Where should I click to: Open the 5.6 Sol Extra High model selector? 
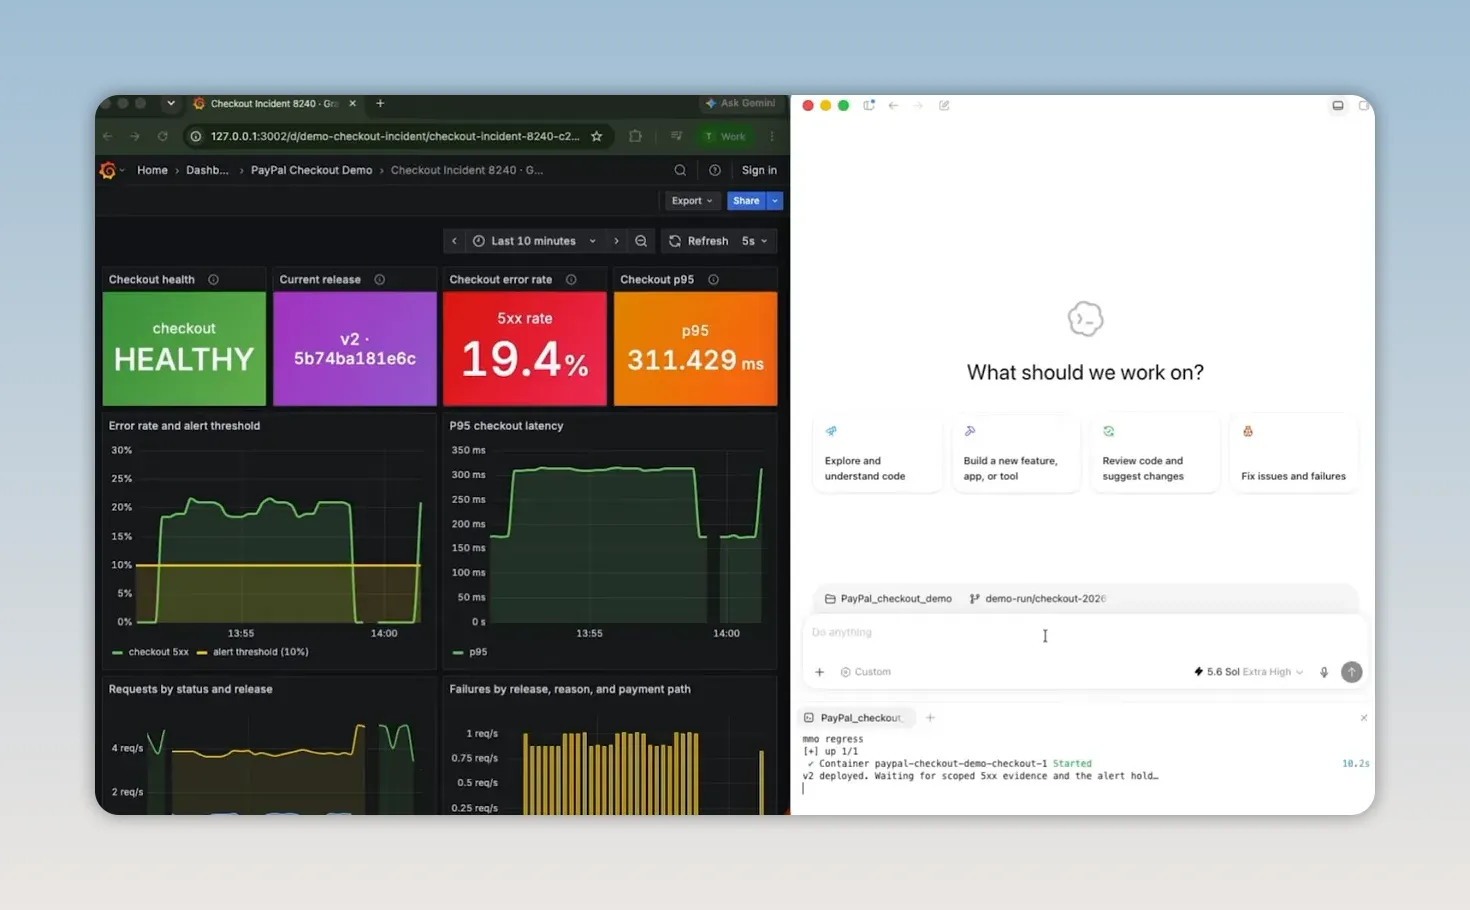[1248, 672]
